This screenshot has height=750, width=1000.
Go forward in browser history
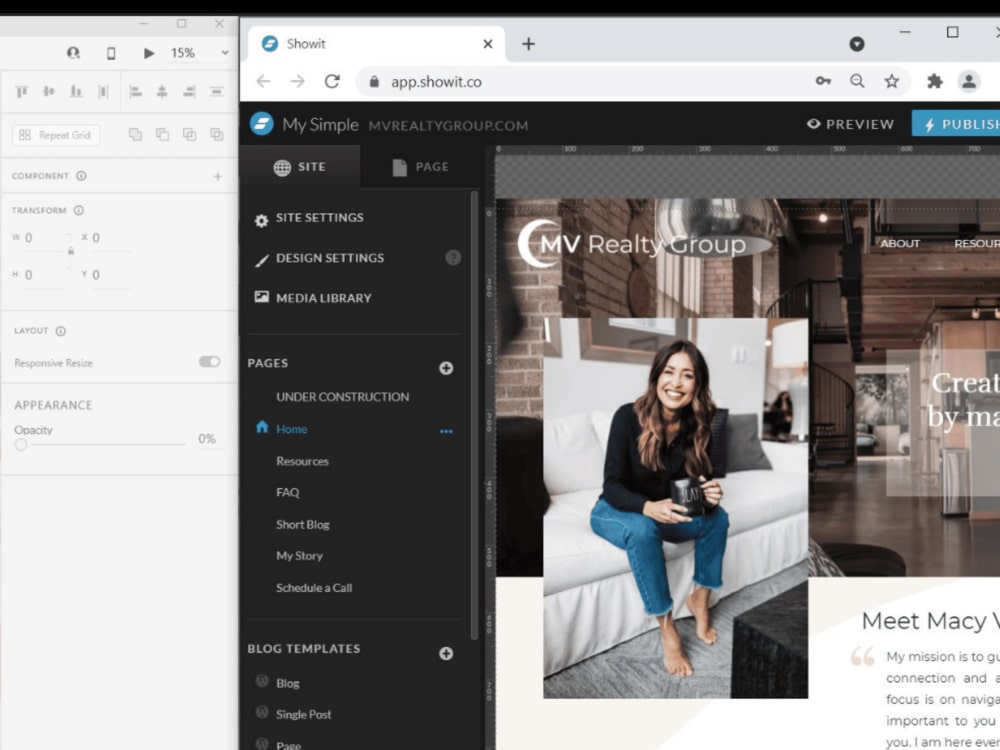click(297, 81)
